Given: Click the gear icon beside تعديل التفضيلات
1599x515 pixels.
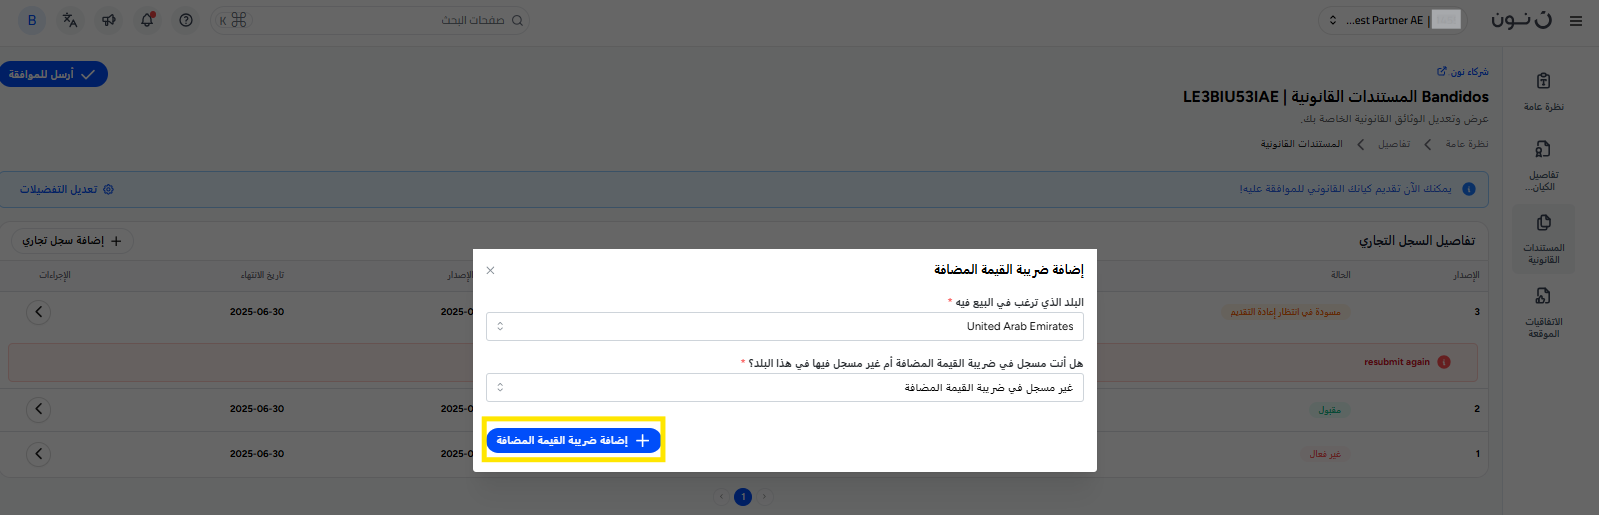Looking at the screenshot, I should (x=109, y=189).
